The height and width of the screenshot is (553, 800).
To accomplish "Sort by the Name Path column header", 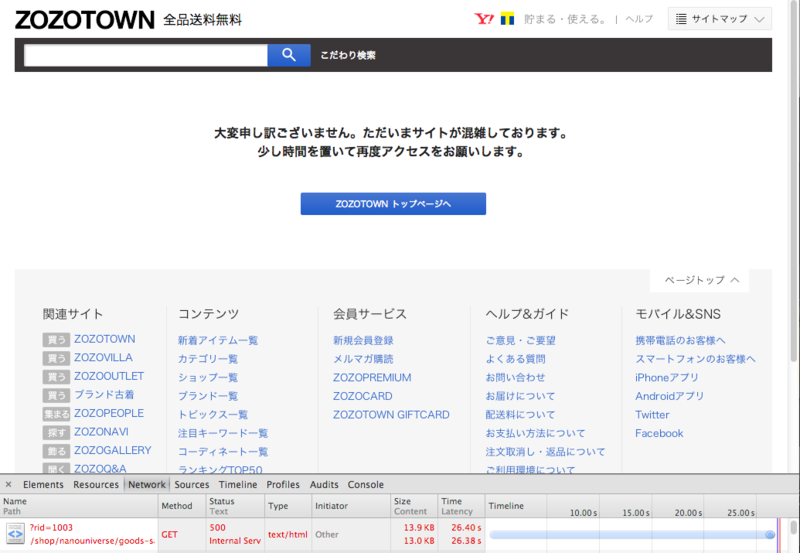I will pyautogui.click(x=79, y=506).
